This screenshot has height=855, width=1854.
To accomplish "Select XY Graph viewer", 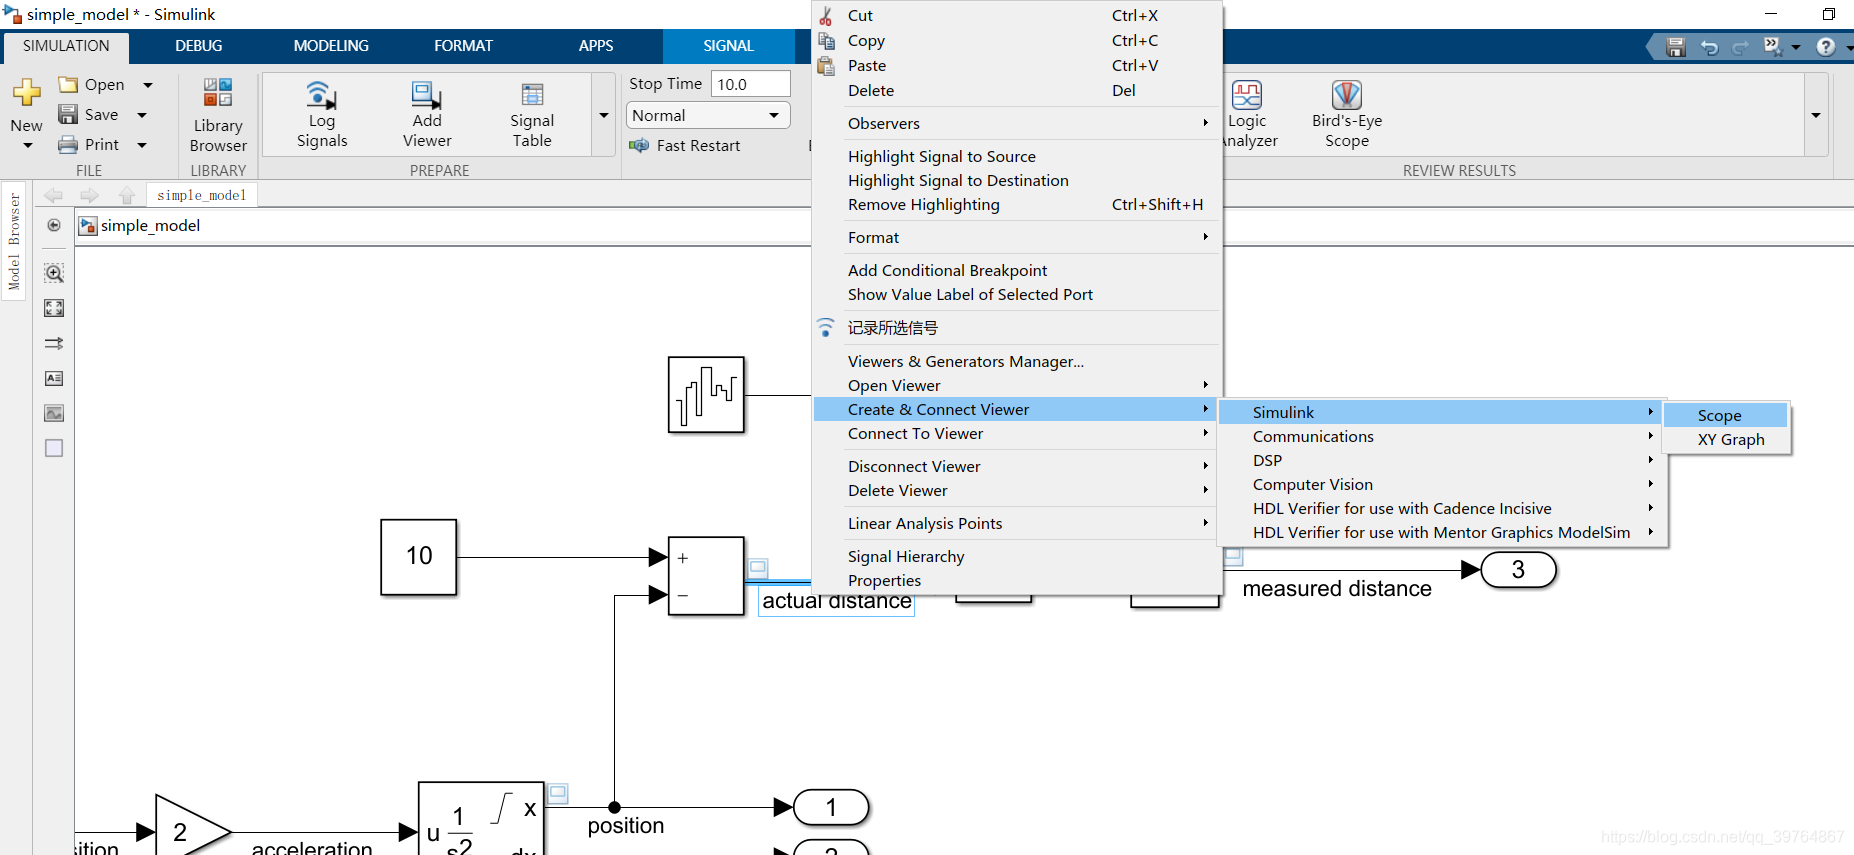I will (x=1725, y=439).
